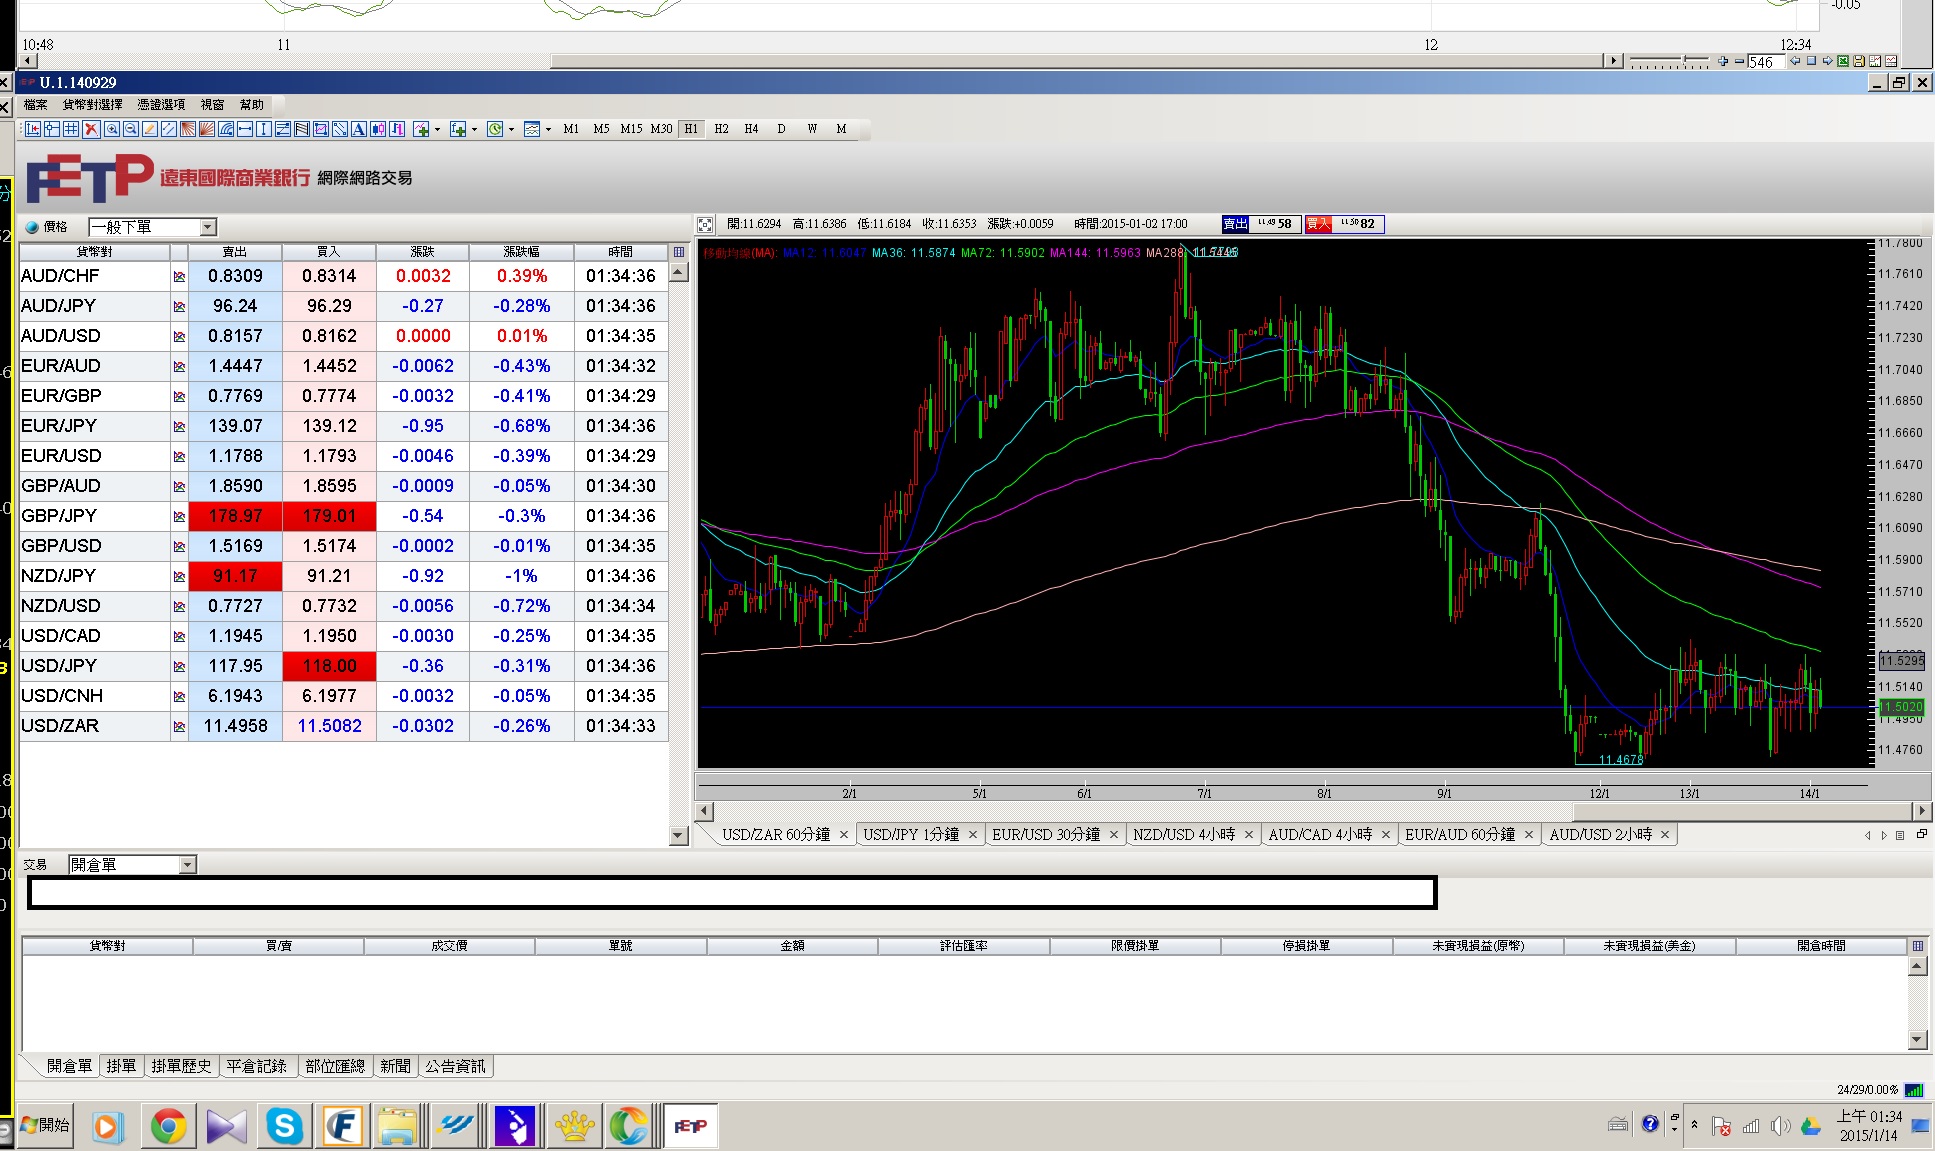Screen dimensions: 1935x1151
Task: Open the 部位匯總 tab
Action: (335, 1066)
